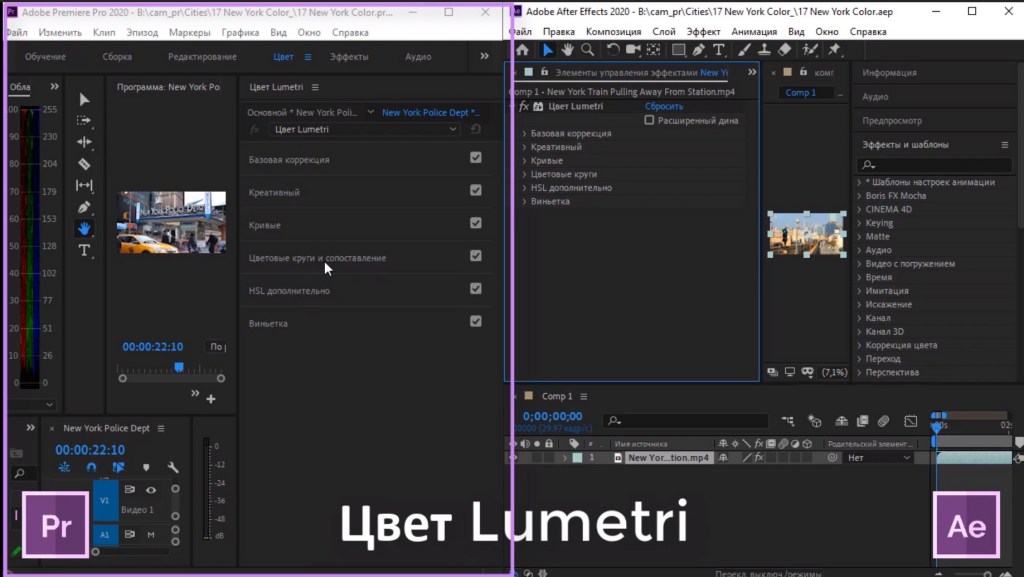Click the wrench settings icon in Premiere timeline
The height and width of the screenshot is (577, 1024).
173,467
